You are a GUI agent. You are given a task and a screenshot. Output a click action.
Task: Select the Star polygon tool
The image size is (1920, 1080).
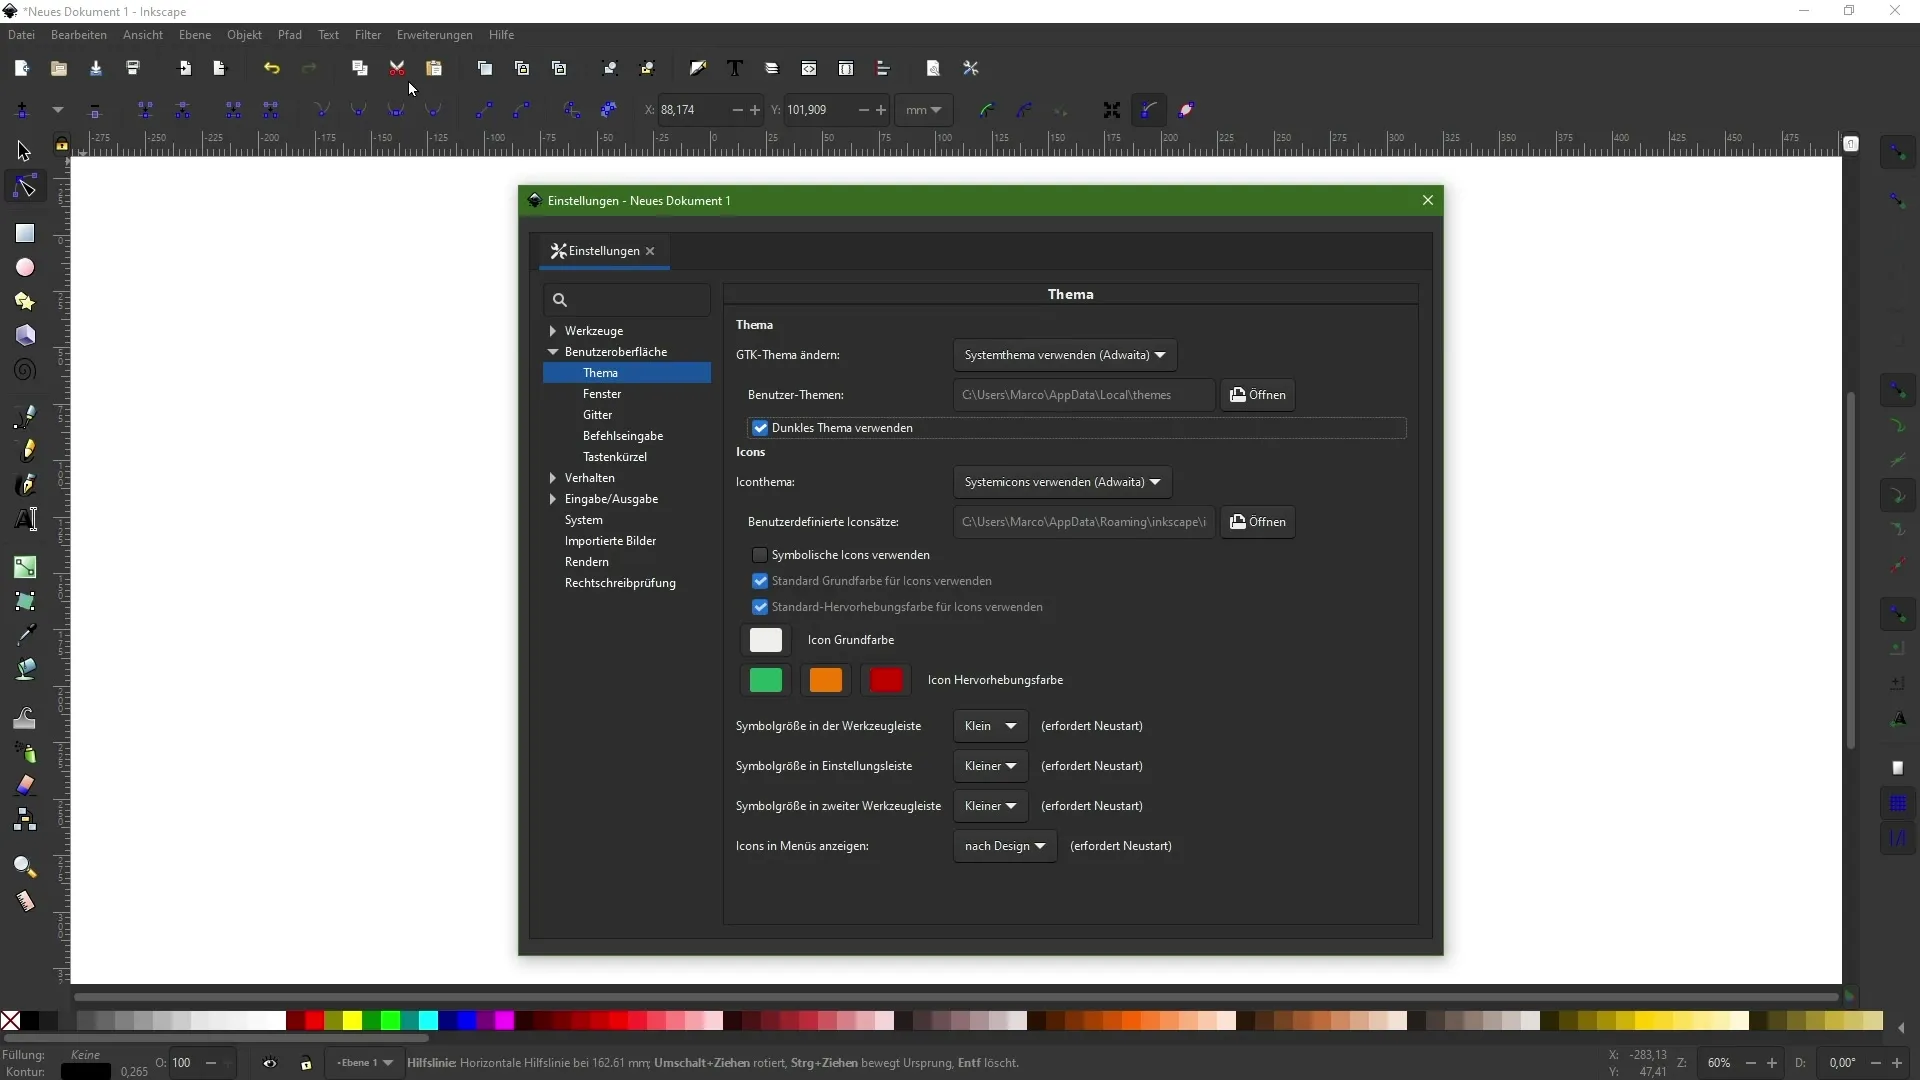click(x=24, y=301)
